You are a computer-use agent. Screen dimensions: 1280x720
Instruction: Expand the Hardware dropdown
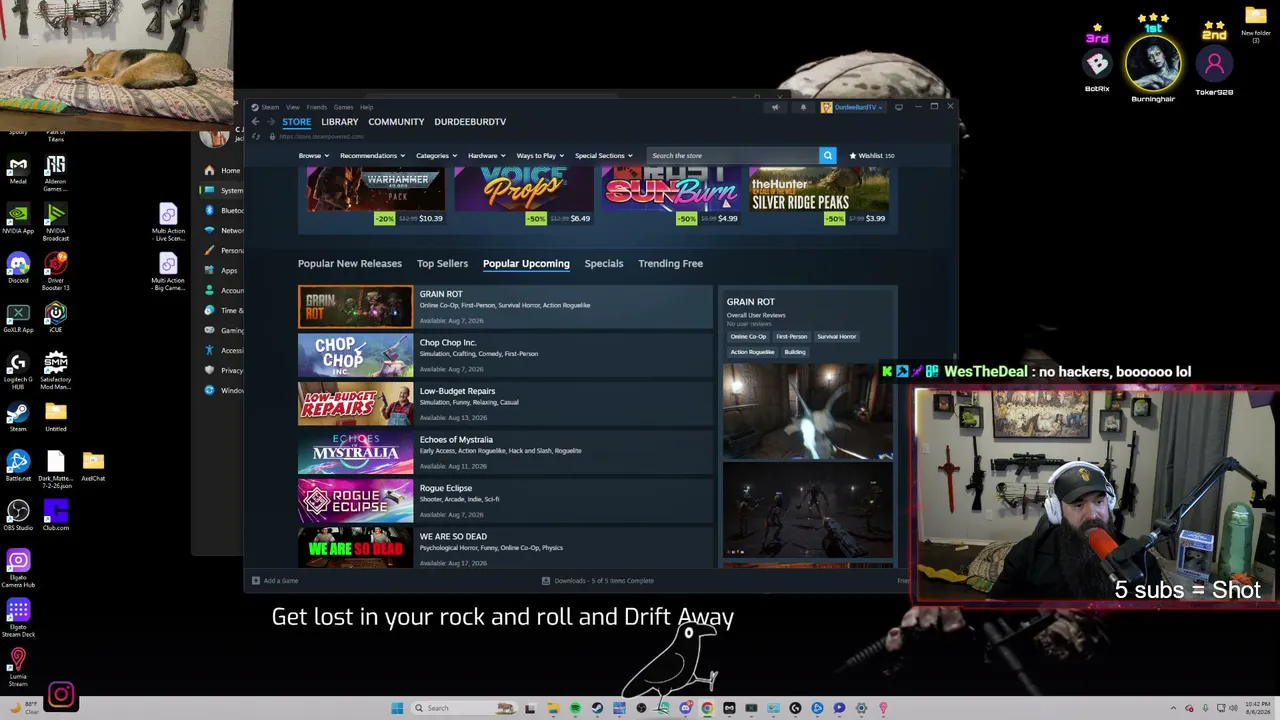tap(486, 155)
